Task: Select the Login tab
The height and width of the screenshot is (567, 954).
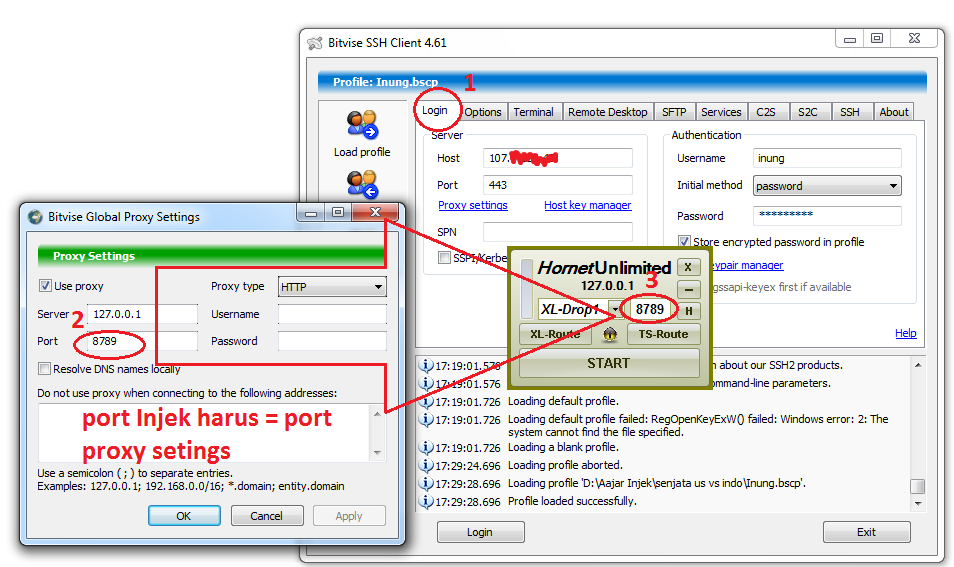Action: click(x=434, y=110)
